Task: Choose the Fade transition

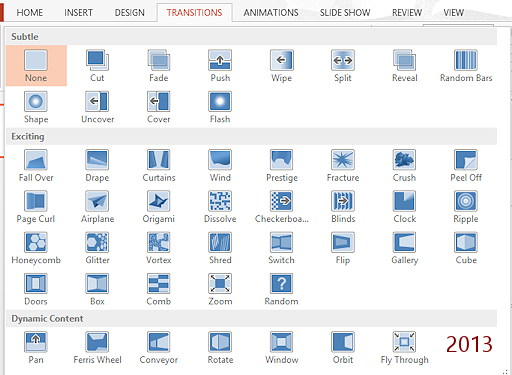Action: pyautogui.click(x=159, y=66)
